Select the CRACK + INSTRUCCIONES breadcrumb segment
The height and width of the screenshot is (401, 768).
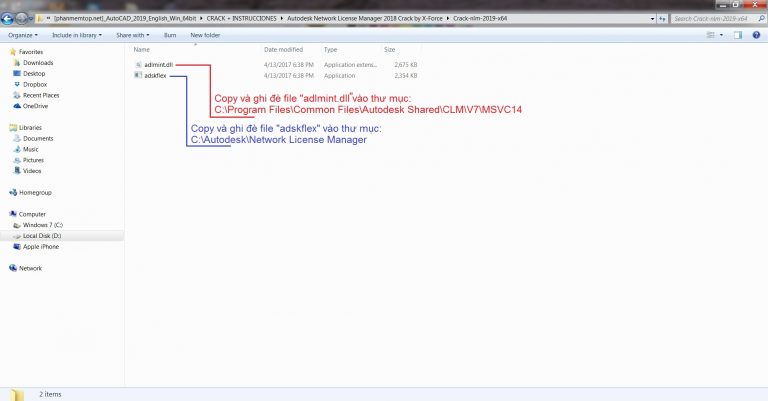[241, 19]
